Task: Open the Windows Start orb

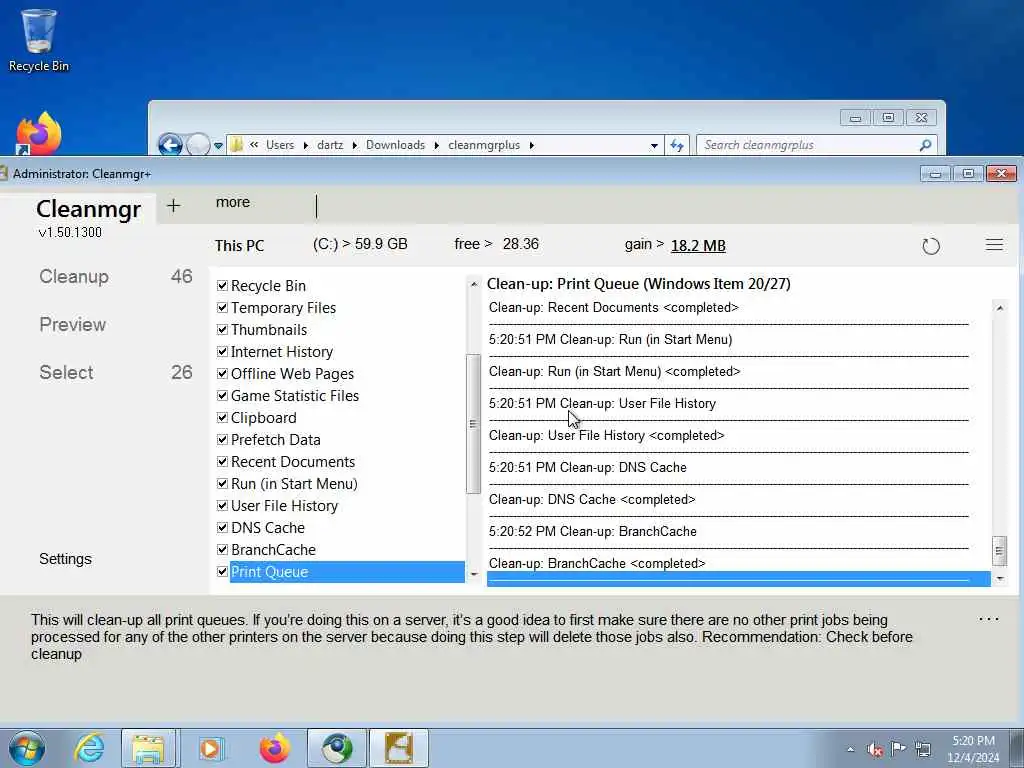Action: [27, 748]
